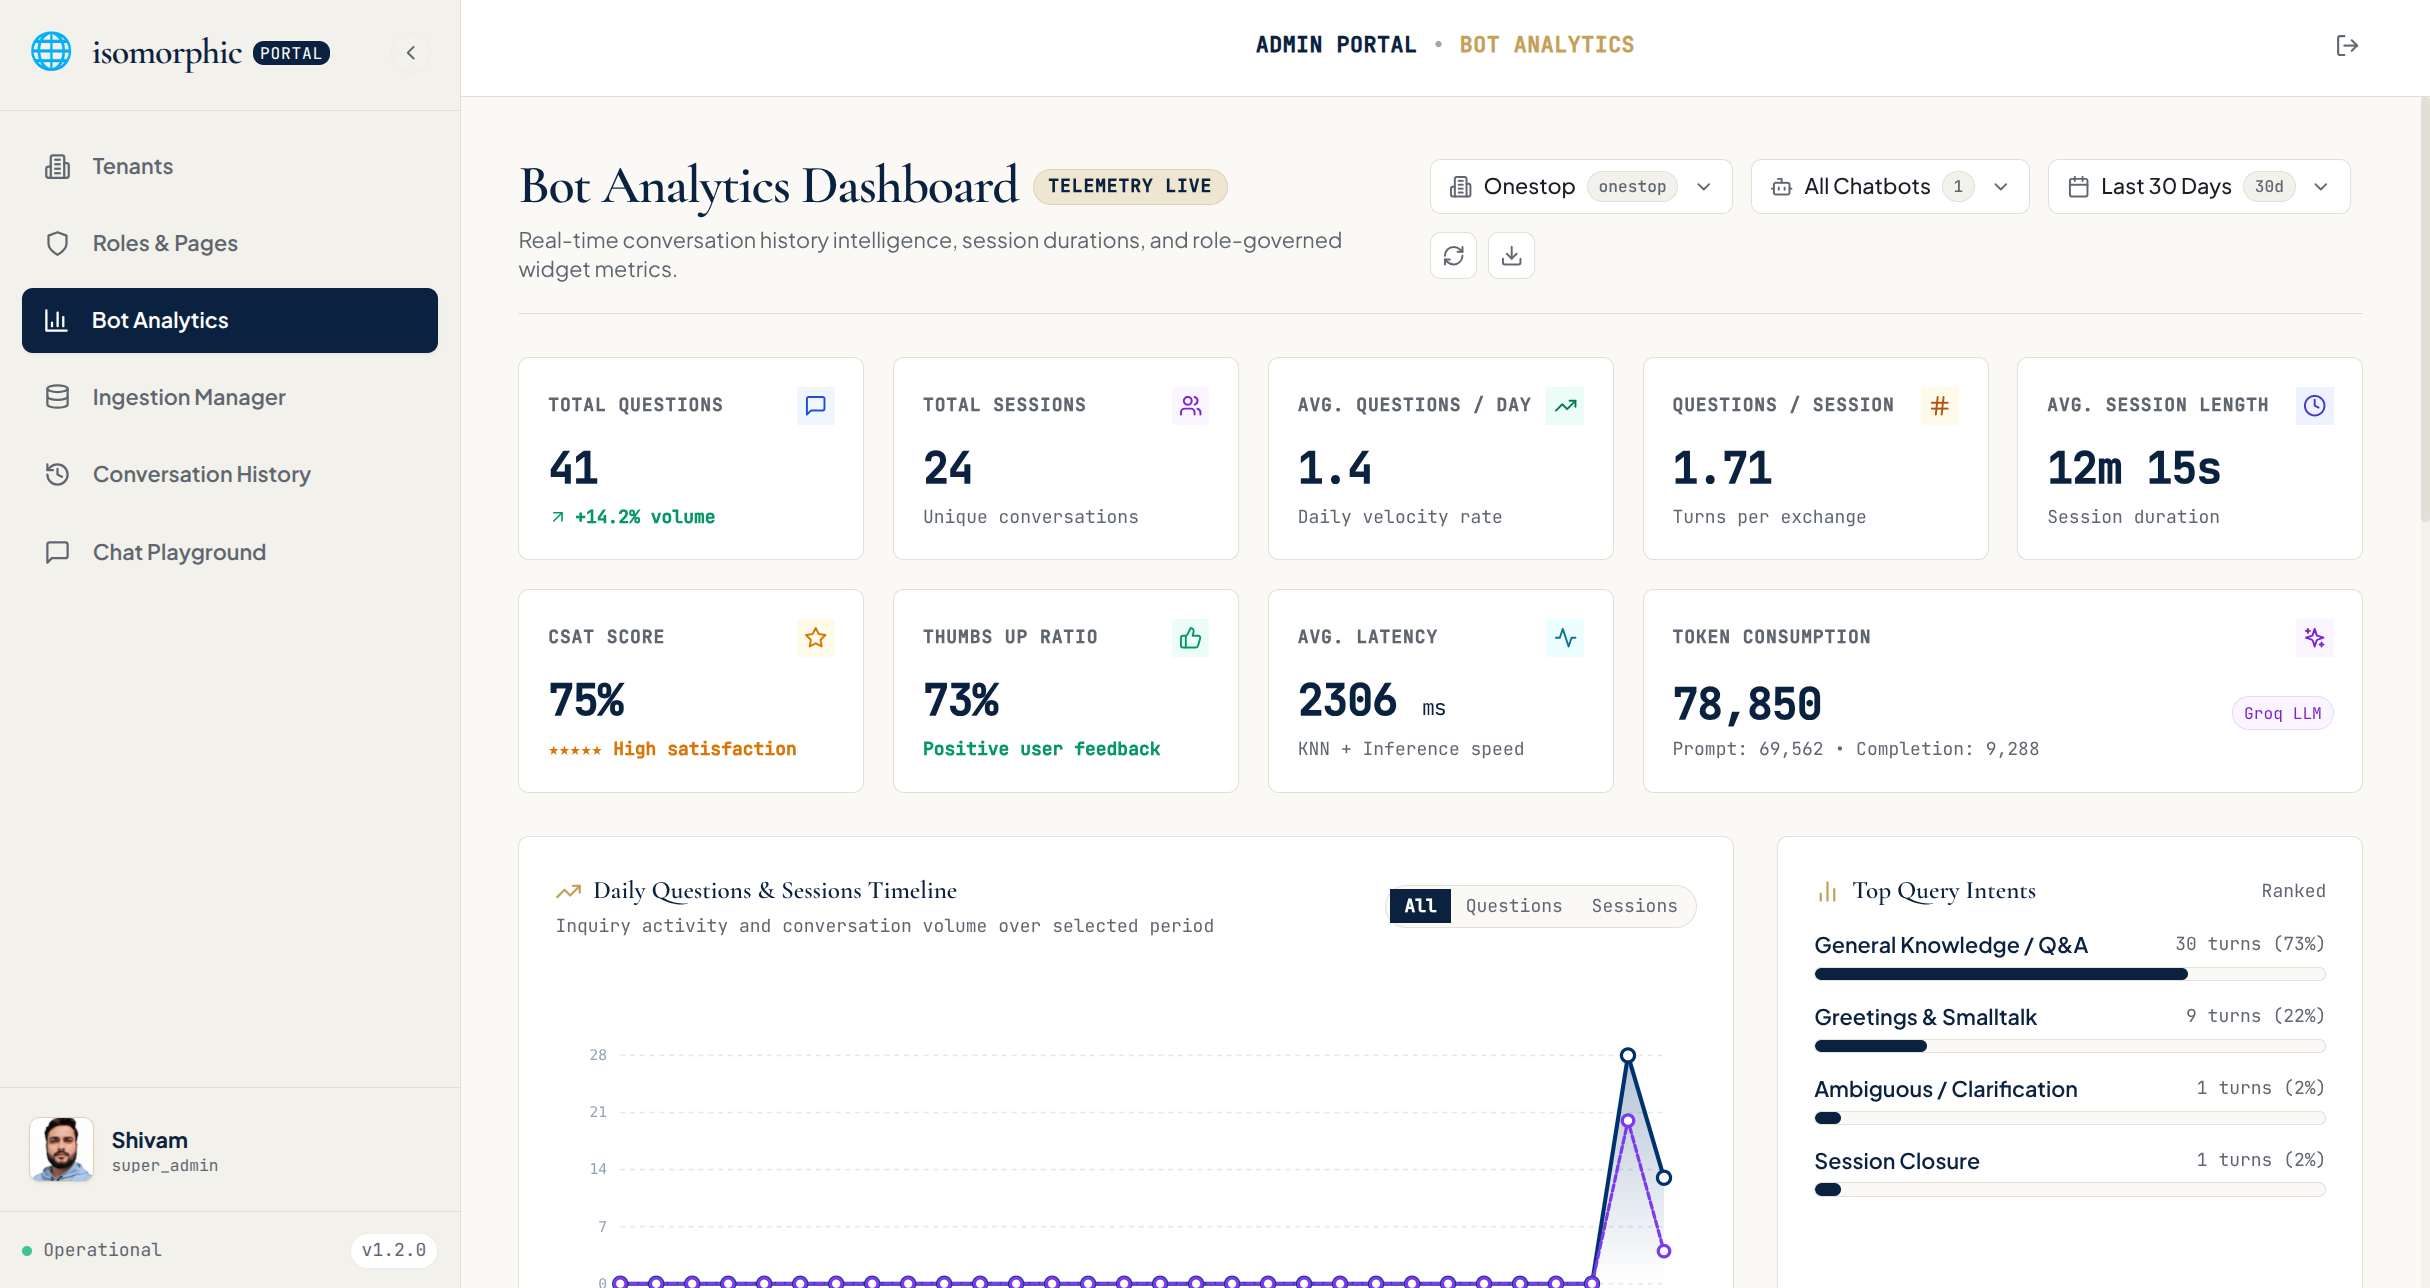The height and width of the screenshot is (1288, 2430).
Task: Click the Top Query Intents chart icon
Action: [x=1828, y=891]
